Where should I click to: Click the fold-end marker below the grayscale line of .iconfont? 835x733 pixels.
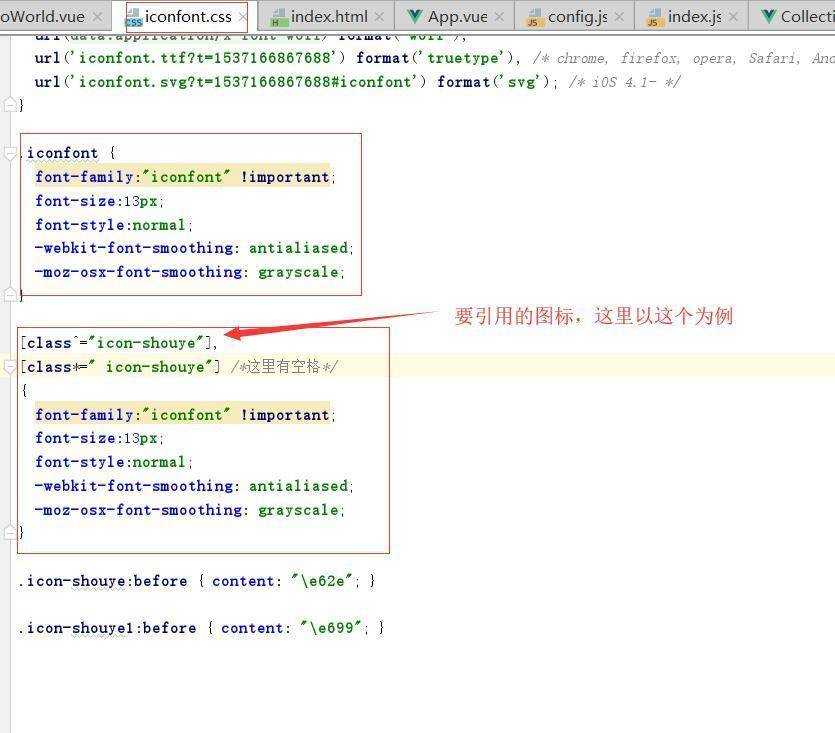point(10,295)
